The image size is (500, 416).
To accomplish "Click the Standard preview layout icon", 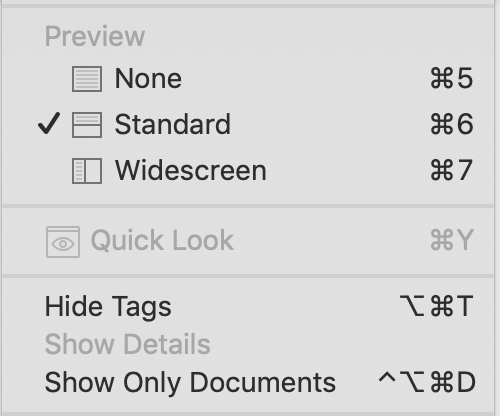I will click(87, 125).
